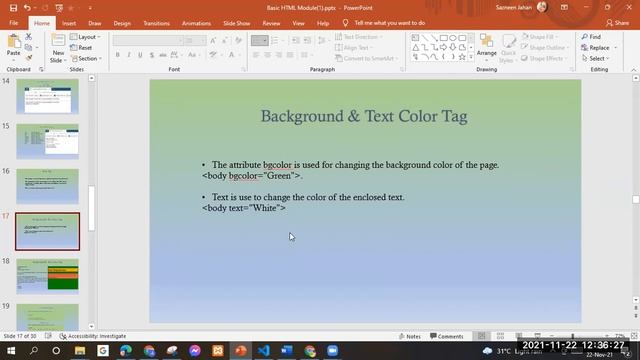The height and width of the screenshot is (360, 640).
Task: Switch to the Animations tab
Action: [196, 23]
